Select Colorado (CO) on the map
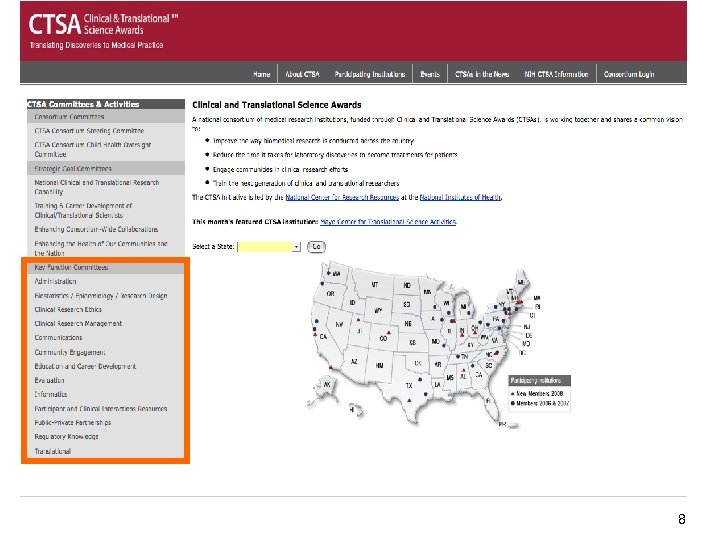 [383, 338]
